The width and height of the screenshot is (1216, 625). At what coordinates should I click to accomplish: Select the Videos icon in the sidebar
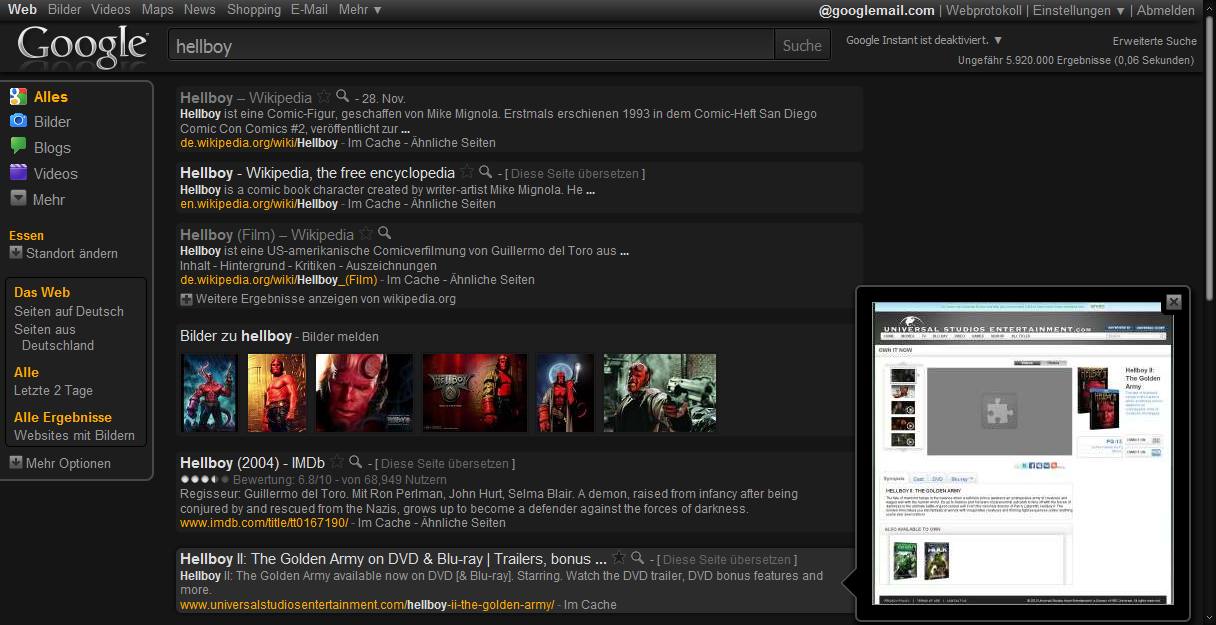tap(18, 173)
